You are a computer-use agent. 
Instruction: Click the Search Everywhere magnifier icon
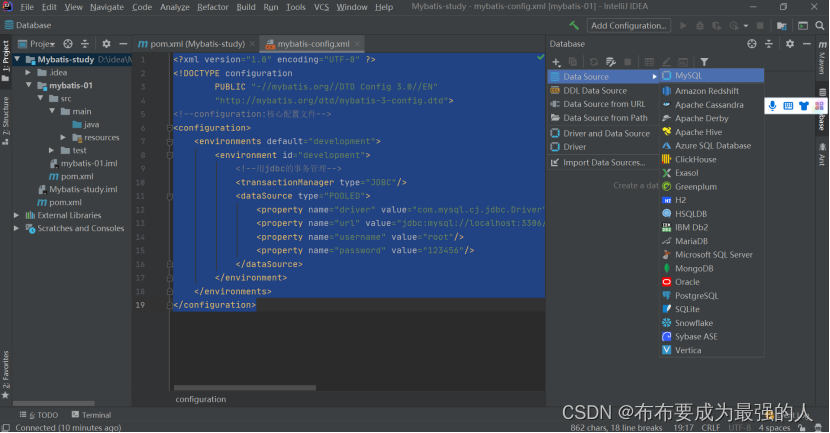point(819,25)
